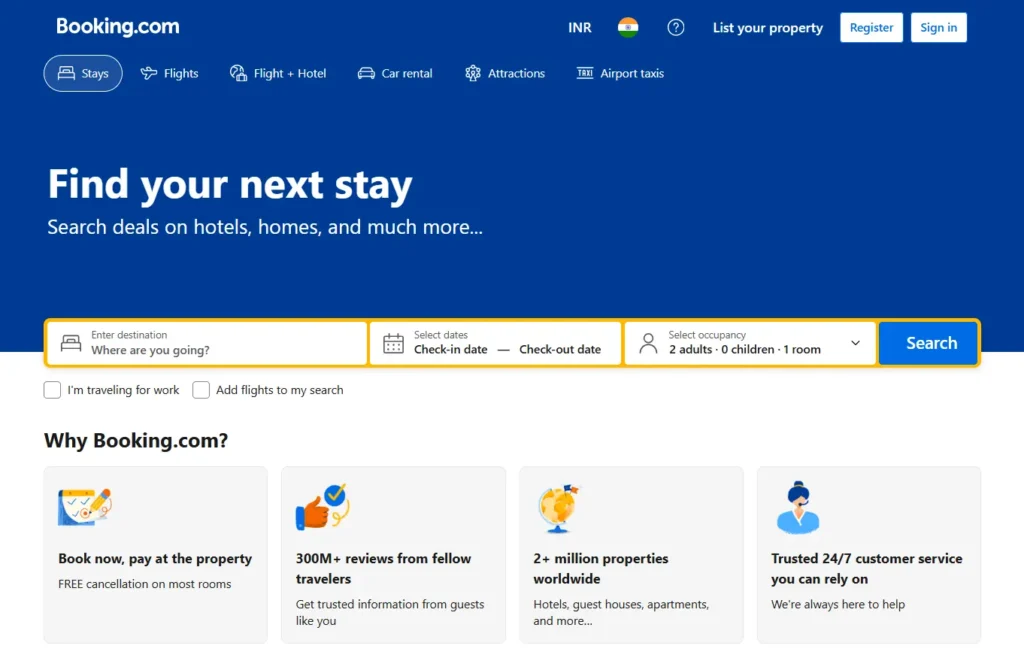This screenshot has width=1024, height=661.
Task: Click the Why Booking.com? heading
Action: [x=136, y=440]
